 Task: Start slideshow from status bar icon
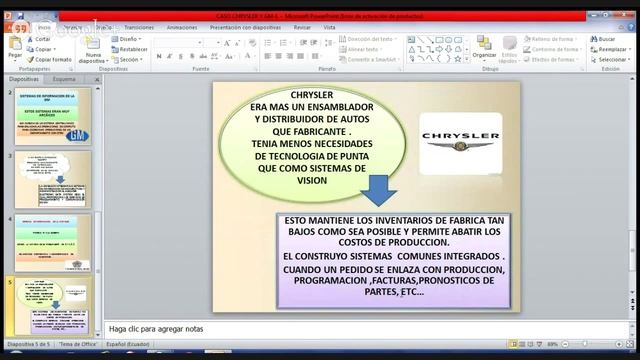point(540,344)
